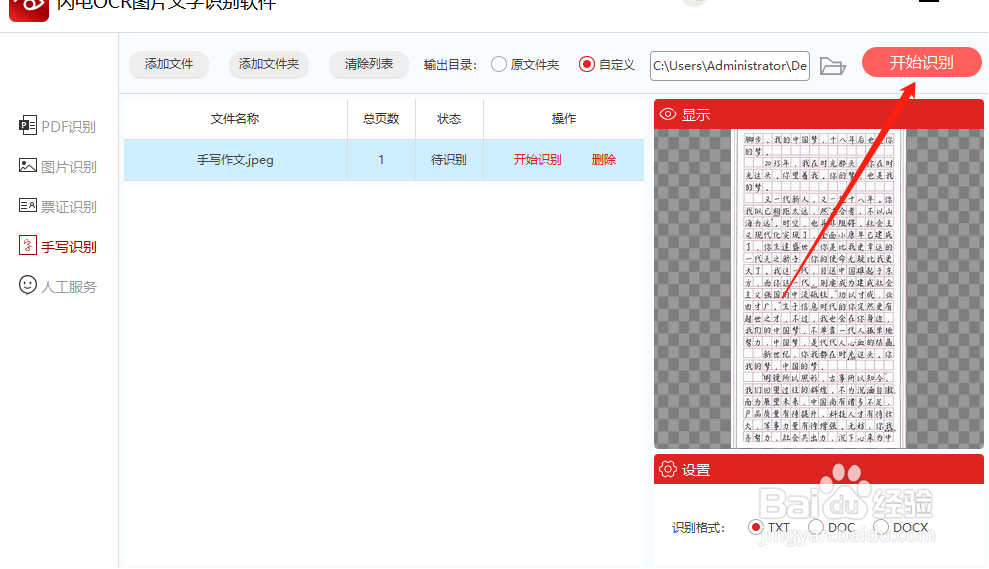Image resolution: width=989 pixels, height=569 pixels.
Task: Click 删除 for 手写作文.jpeg
Action: coord(604,160)
